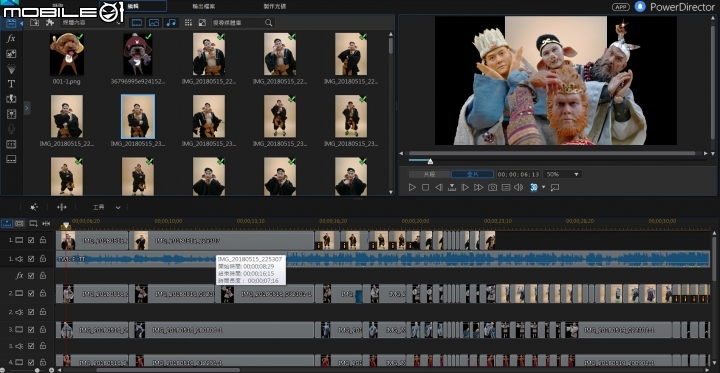Uncheck audio track 1 enable checkbox

[31, 259]
